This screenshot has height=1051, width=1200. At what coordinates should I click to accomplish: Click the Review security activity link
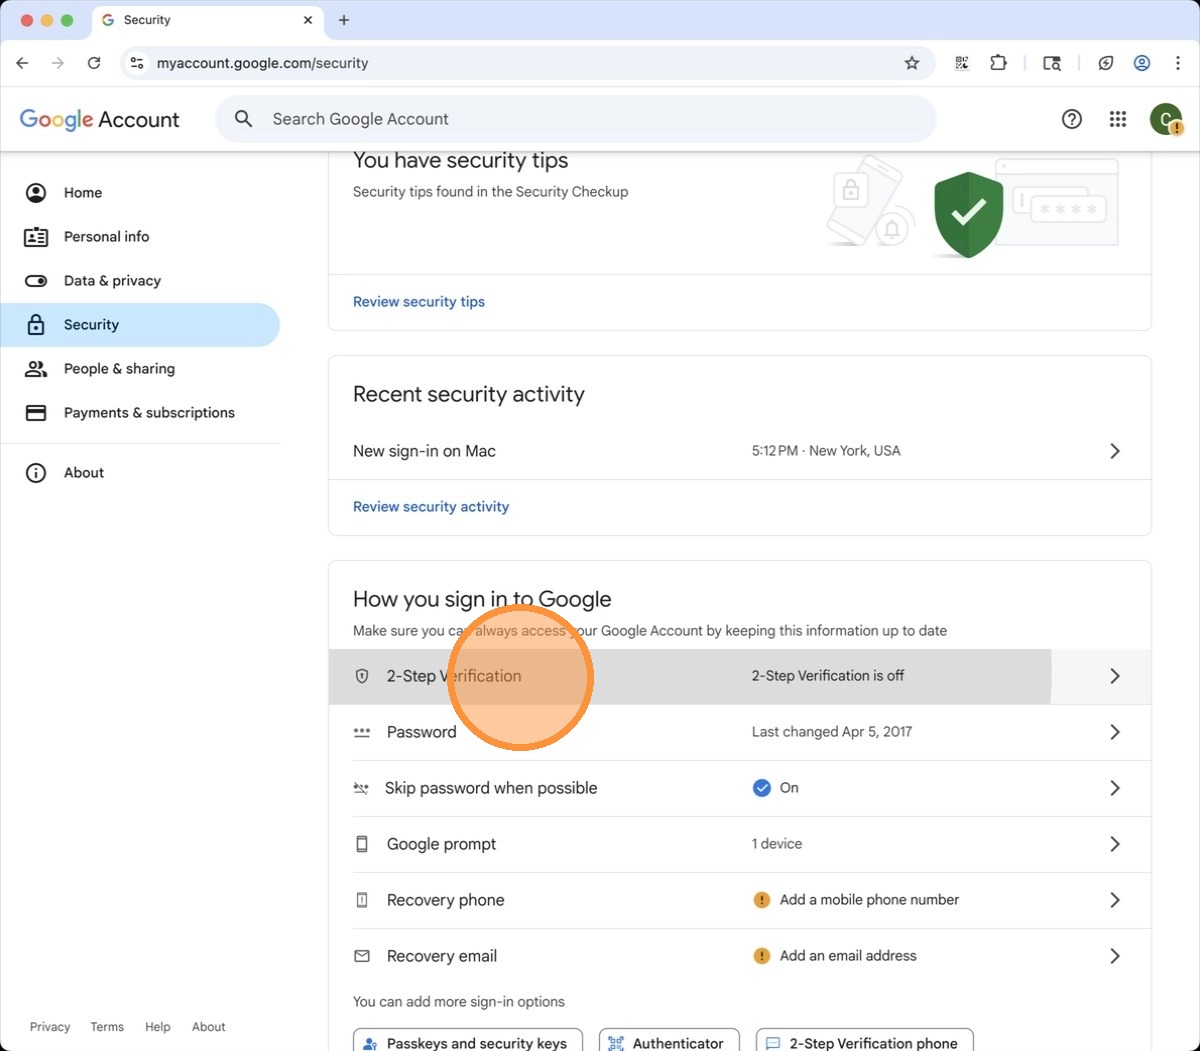click(x=431, y=507)
